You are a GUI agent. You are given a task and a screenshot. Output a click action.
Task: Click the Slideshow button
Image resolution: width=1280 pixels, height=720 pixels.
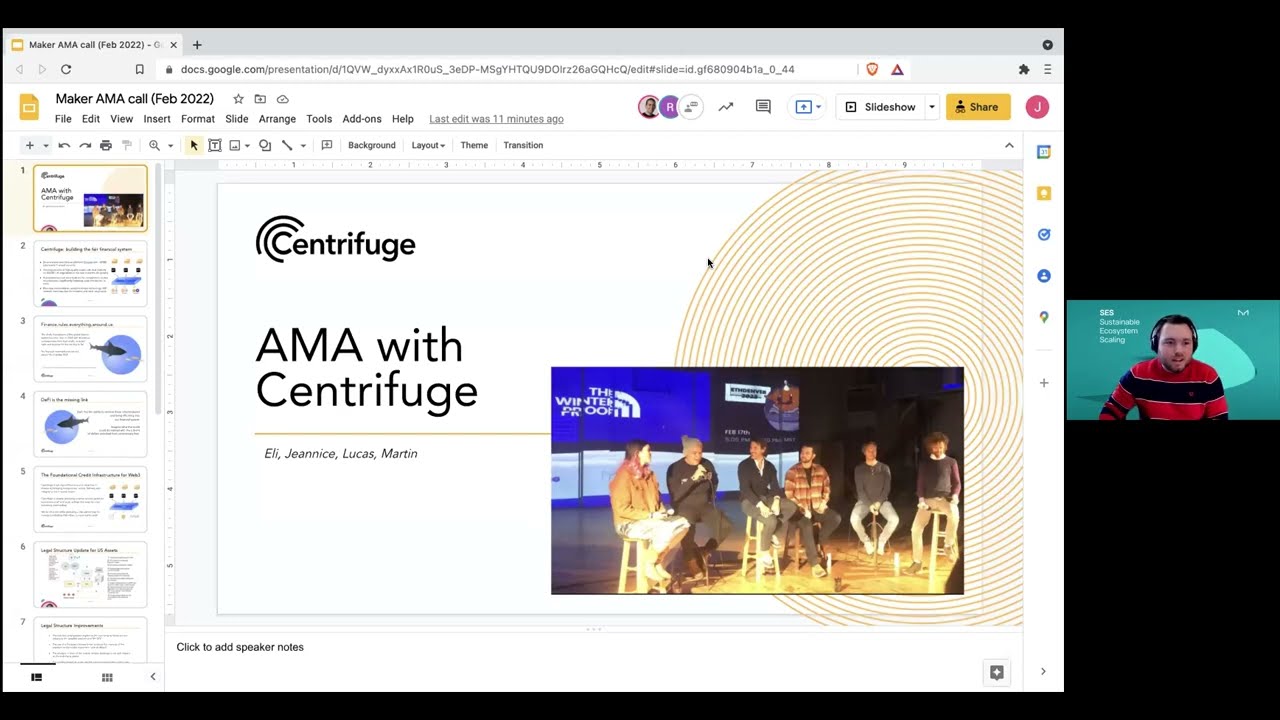point(880,107)
